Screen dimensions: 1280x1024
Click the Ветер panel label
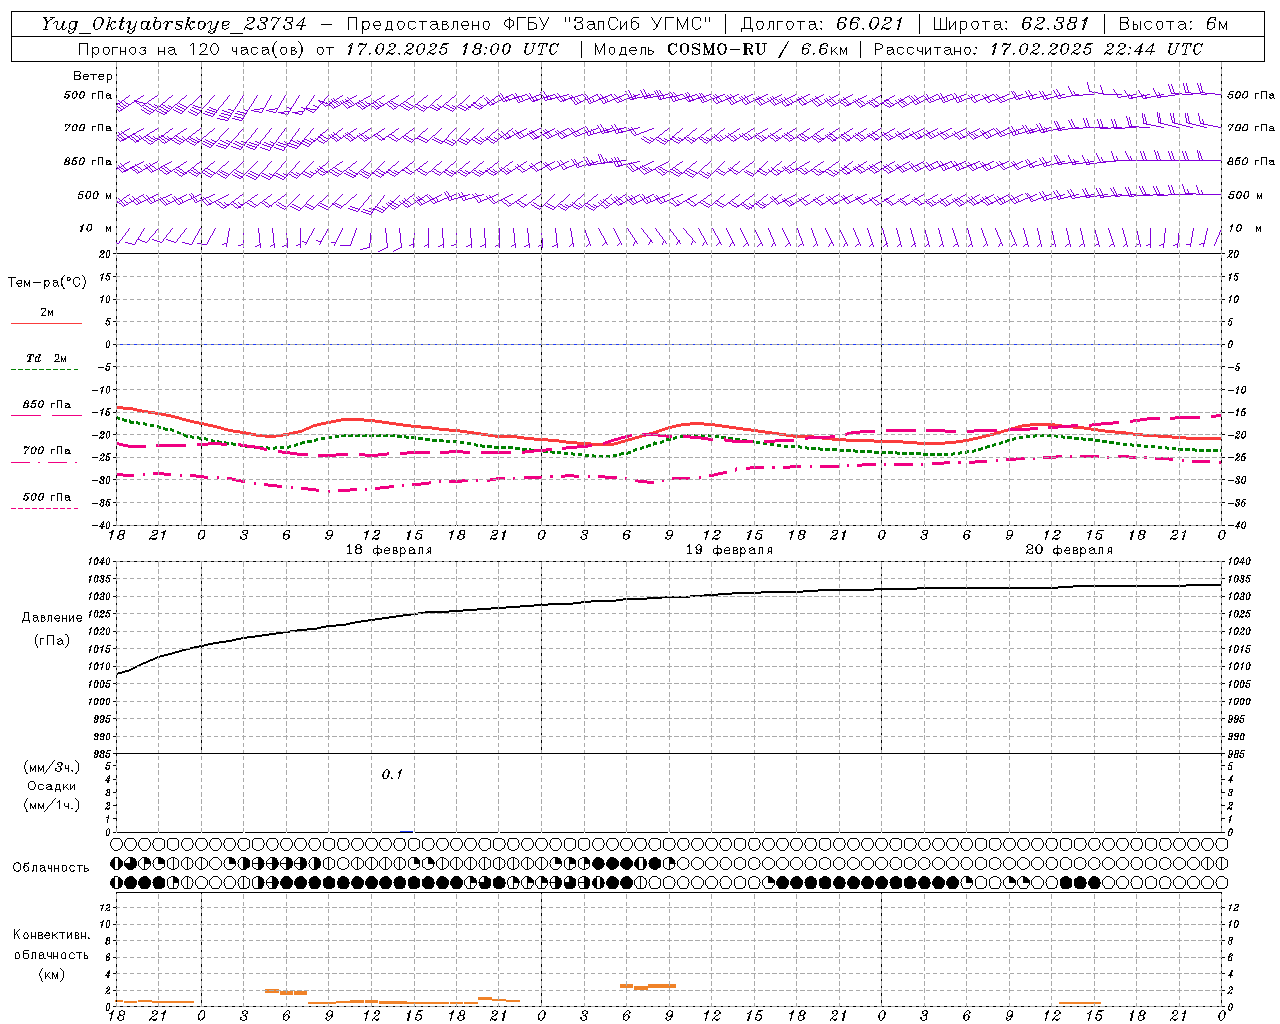pos(93,76)
